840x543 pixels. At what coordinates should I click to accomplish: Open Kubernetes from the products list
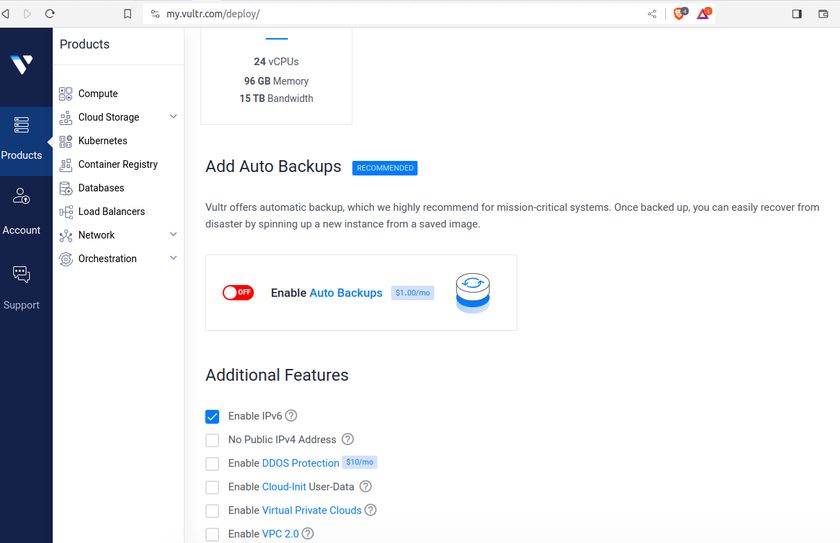coord(103,141)
